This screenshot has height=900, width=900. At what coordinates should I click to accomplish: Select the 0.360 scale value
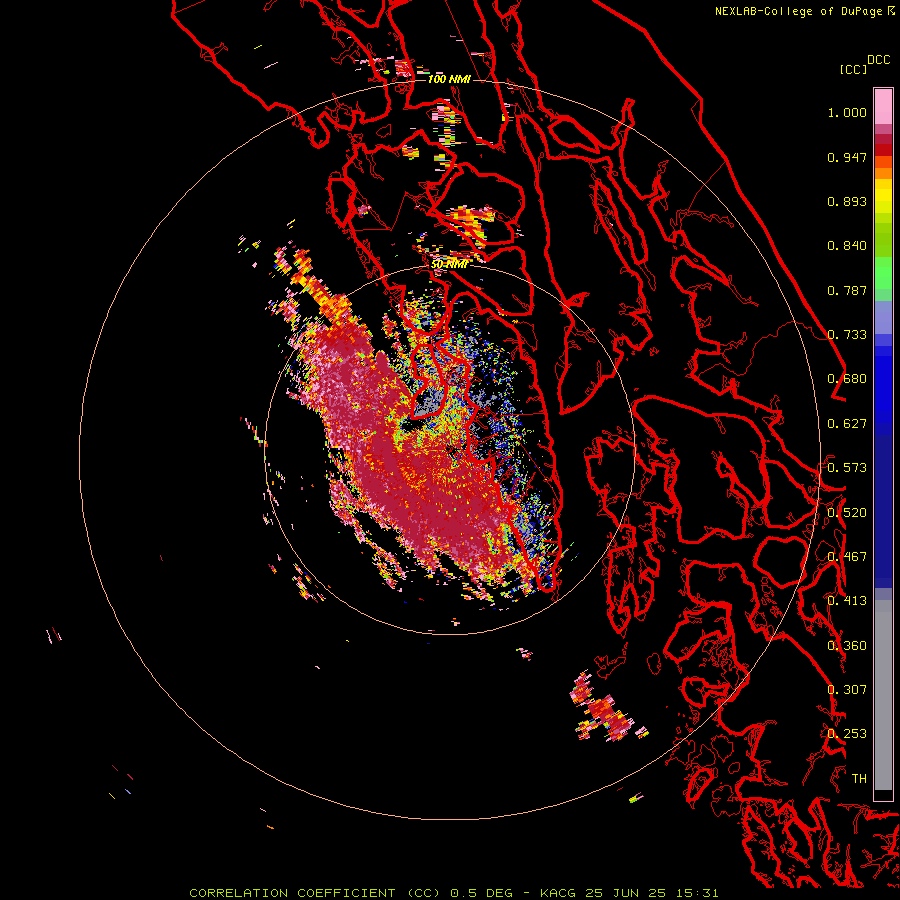pos(847,646)
